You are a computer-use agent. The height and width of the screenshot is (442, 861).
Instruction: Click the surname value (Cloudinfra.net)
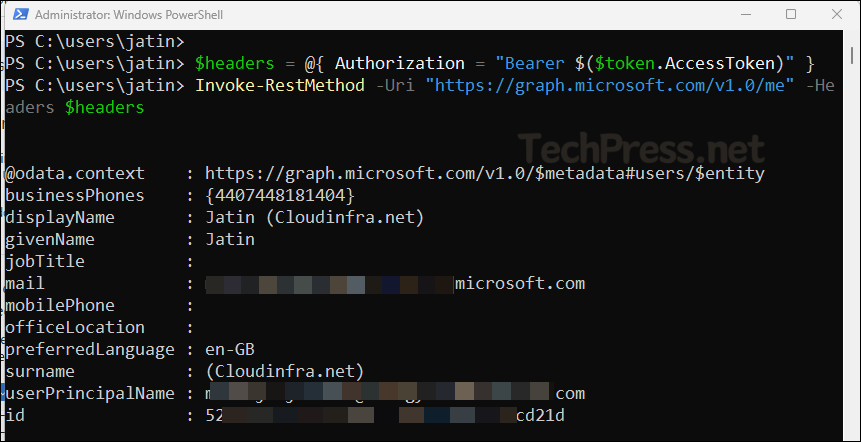tap(285, 372)
